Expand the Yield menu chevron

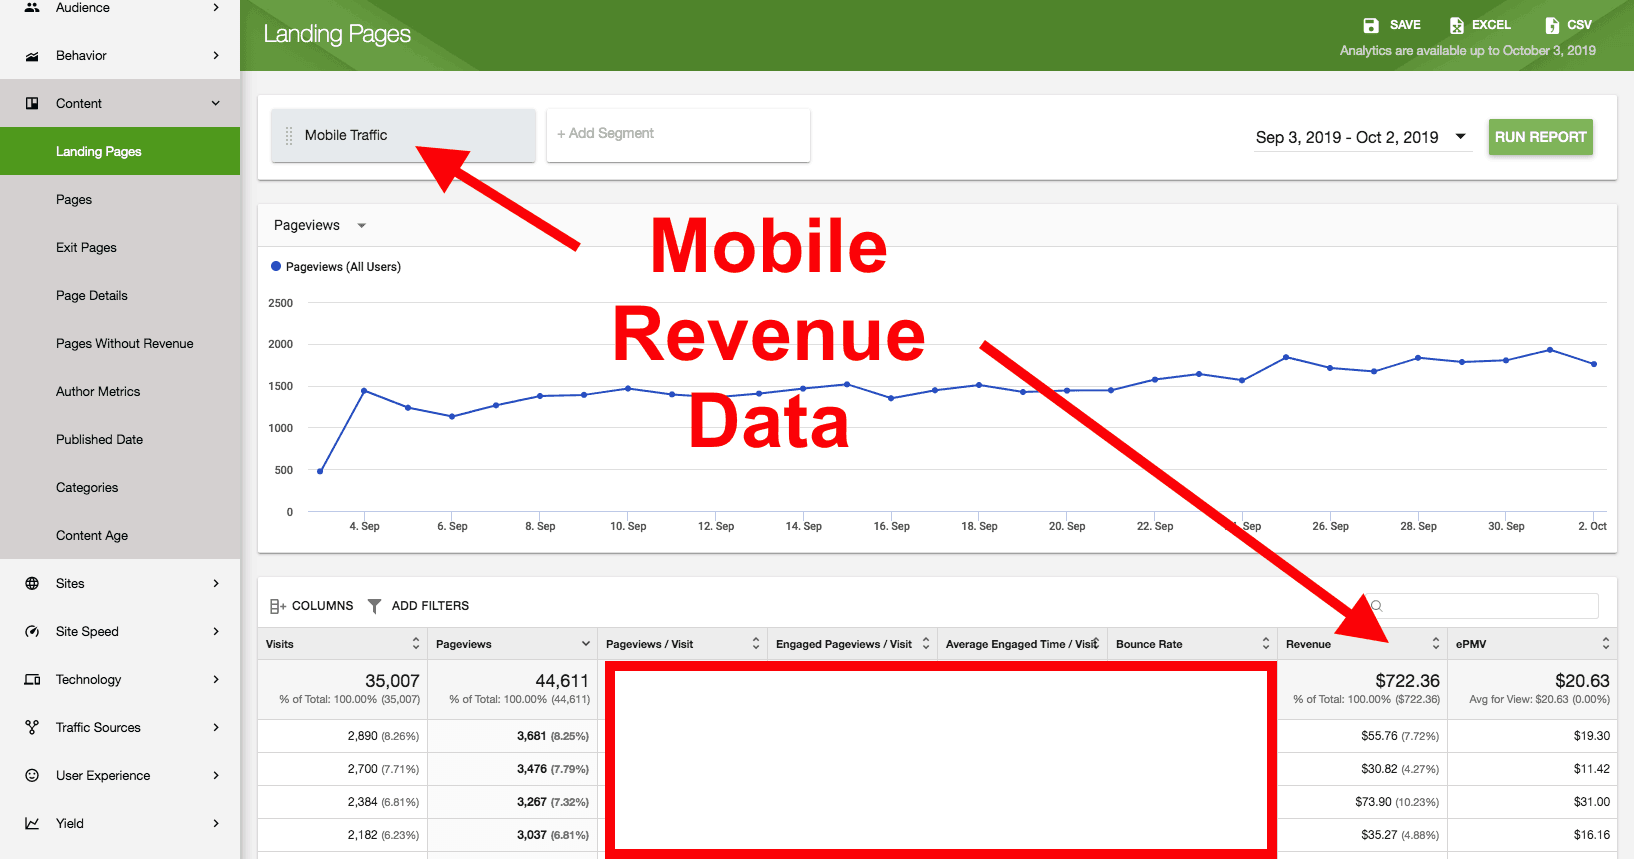click(216, 823)
